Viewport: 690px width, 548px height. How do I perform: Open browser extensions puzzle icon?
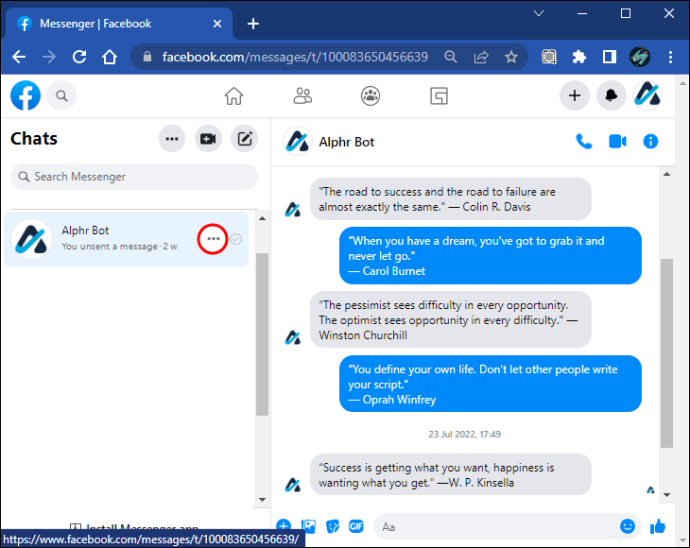coord(579,57)
